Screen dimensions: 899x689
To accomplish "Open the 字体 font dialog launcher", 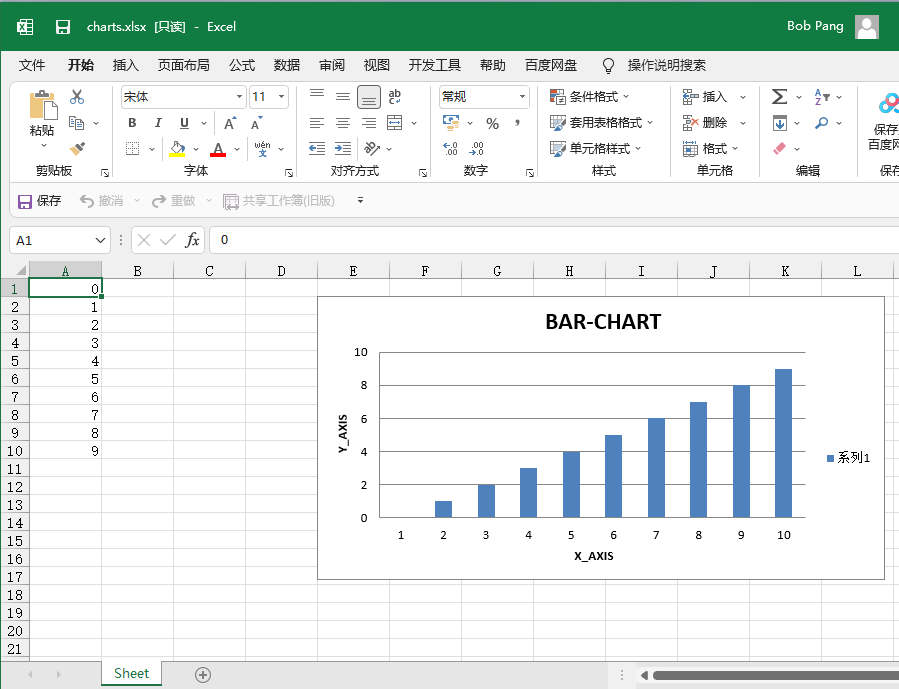I will tap(289, 173).
